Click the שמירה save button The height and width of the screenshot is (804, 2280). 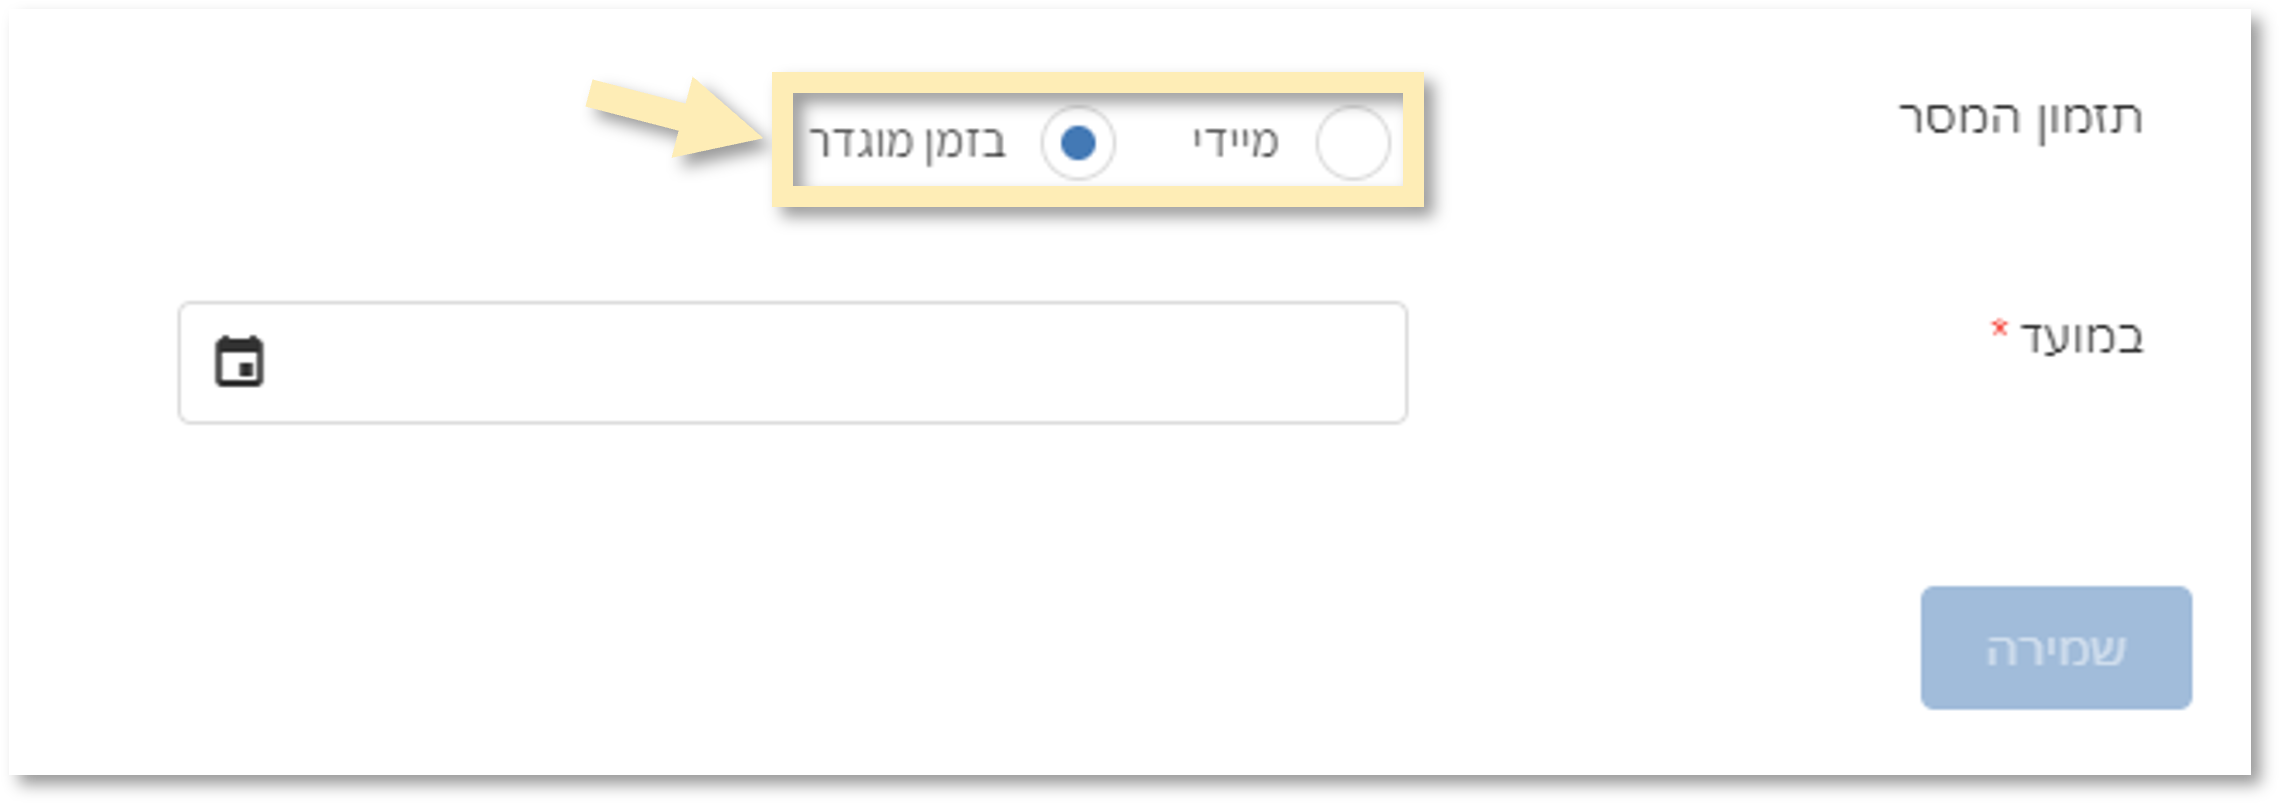2056,648
